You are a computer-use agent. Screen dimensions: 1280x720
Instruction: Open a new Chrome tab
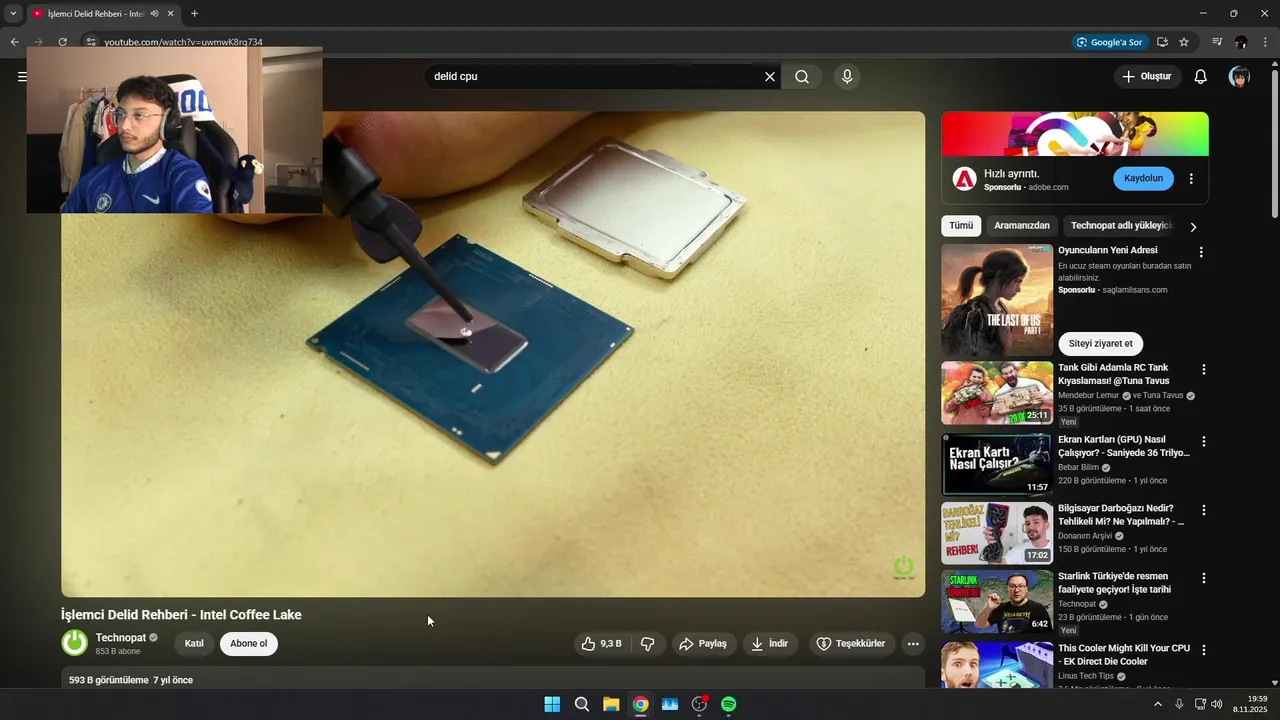[x=194, y=14]
